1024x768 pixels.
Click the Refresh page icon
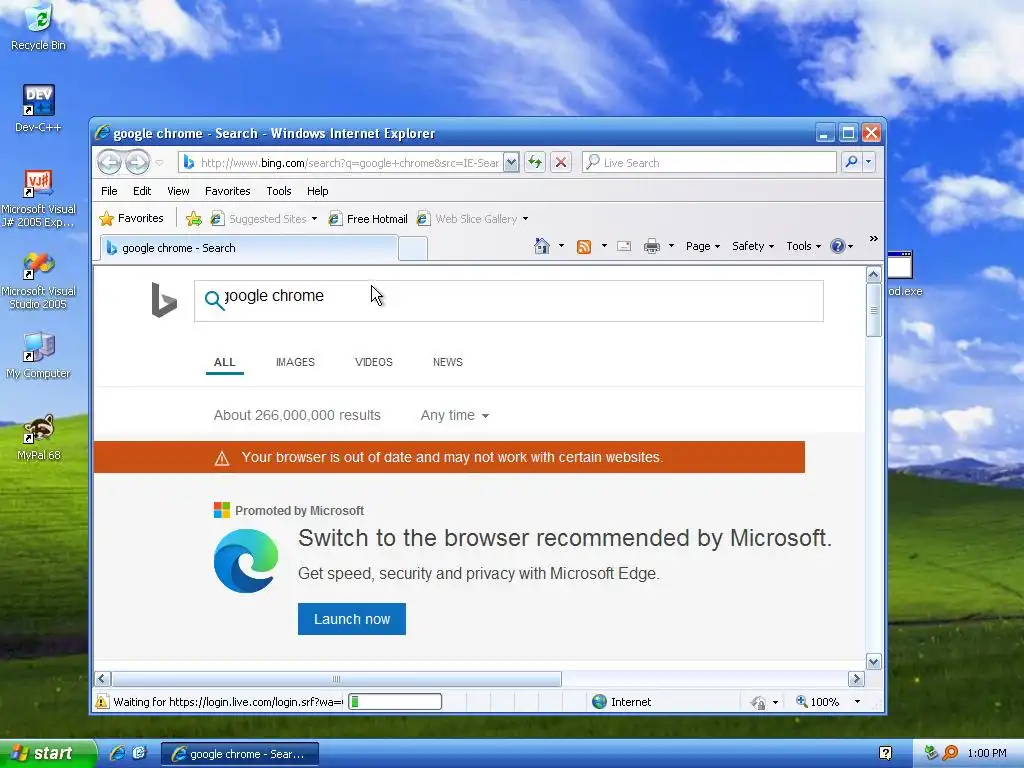(x=535, y=162)
